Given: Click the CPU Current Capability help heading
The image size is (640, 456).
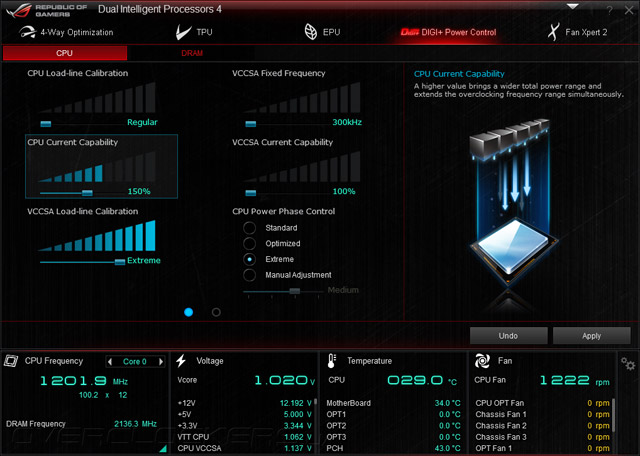Looking at the screenshot, I should point(459,74).
